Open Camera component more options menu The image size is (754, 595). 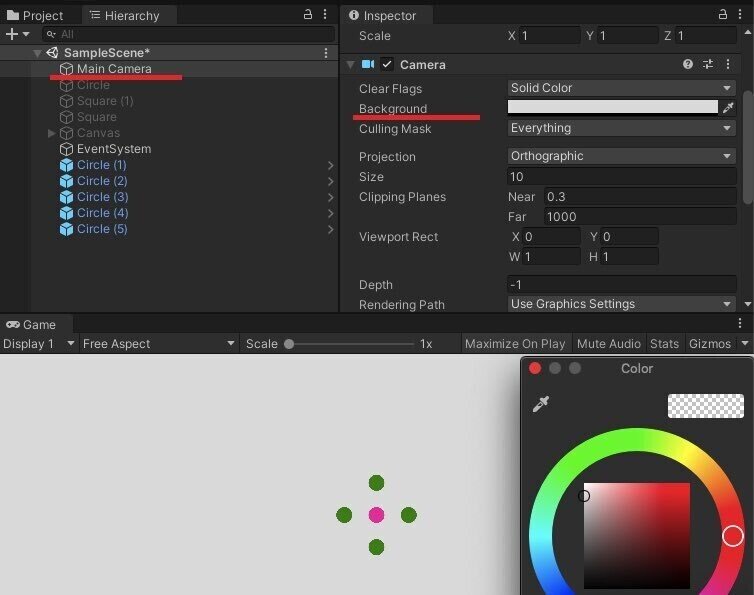728,64
